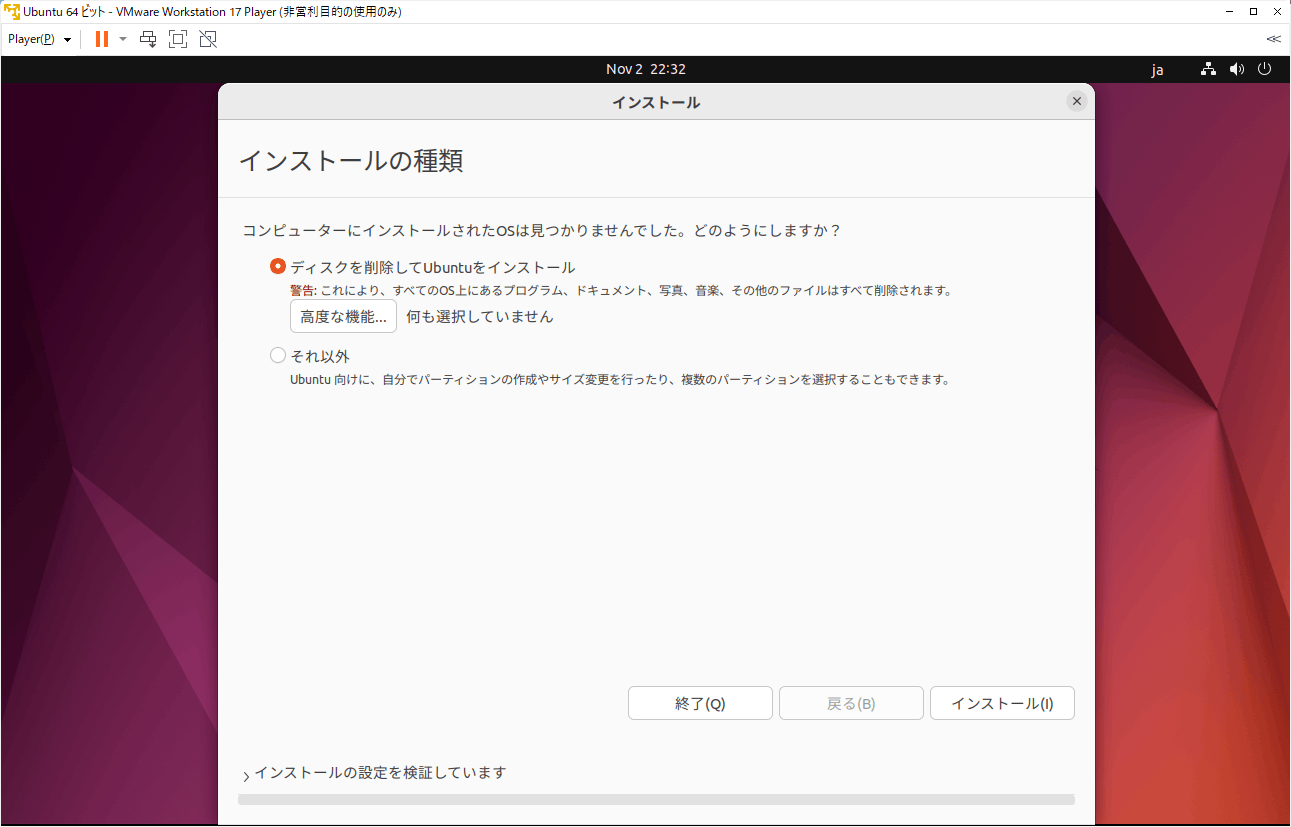Click the インストール(I) button
Screen dimensions: 1291x827
1002,703
